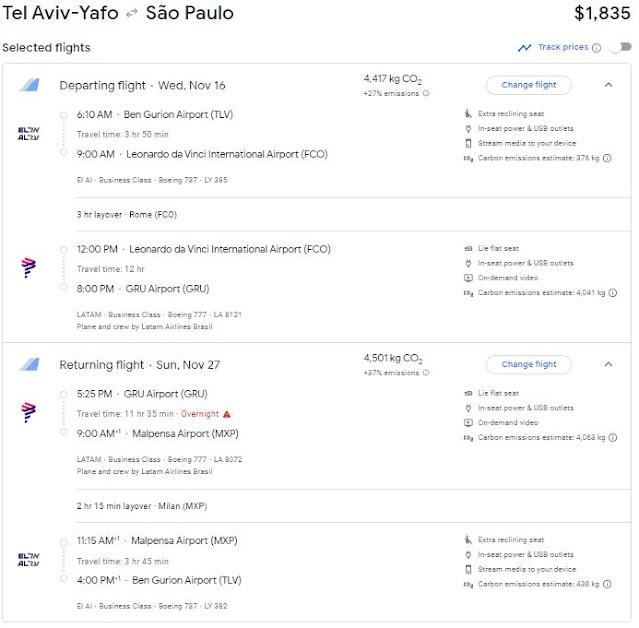
Task: Select the Returning flight Sun, Nov 27 header
Action: (x=140, y=365)
